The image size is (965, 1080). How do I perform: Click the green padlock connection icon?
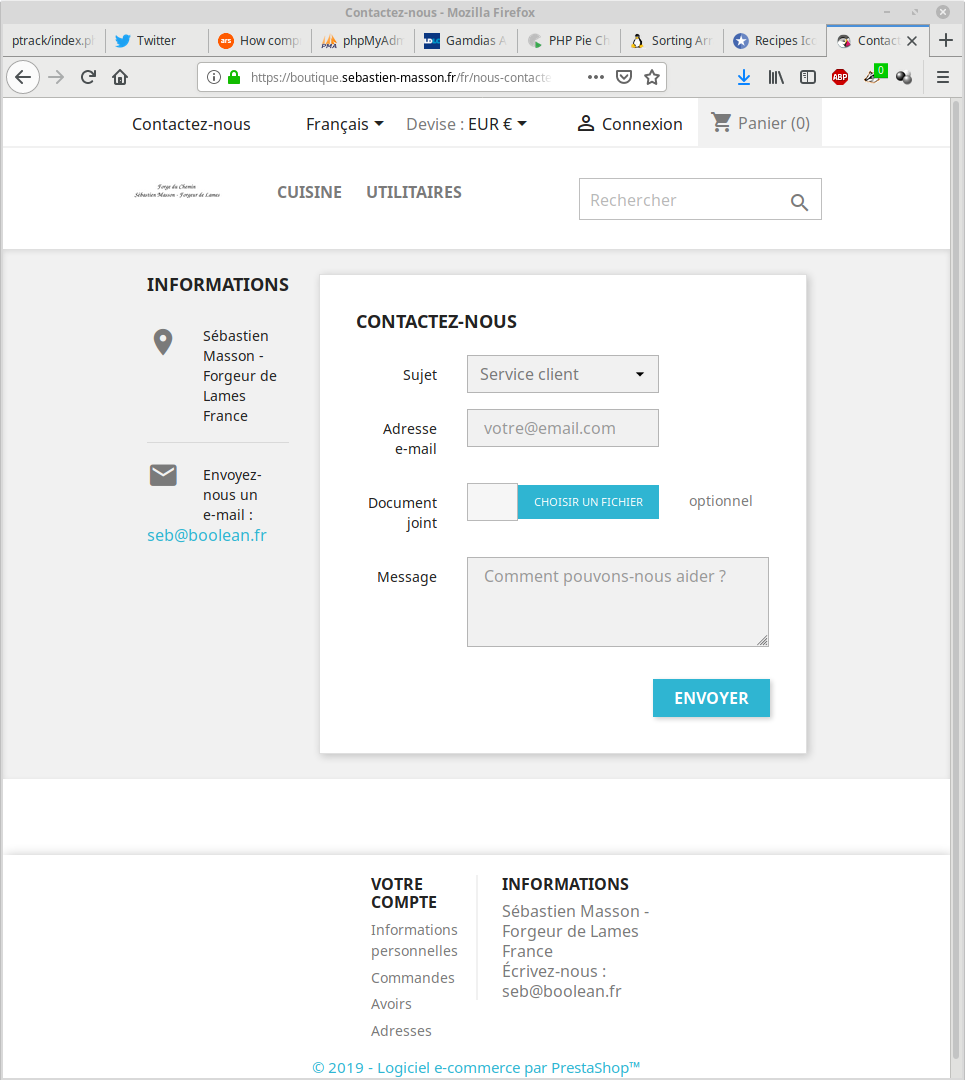[234, 77]
